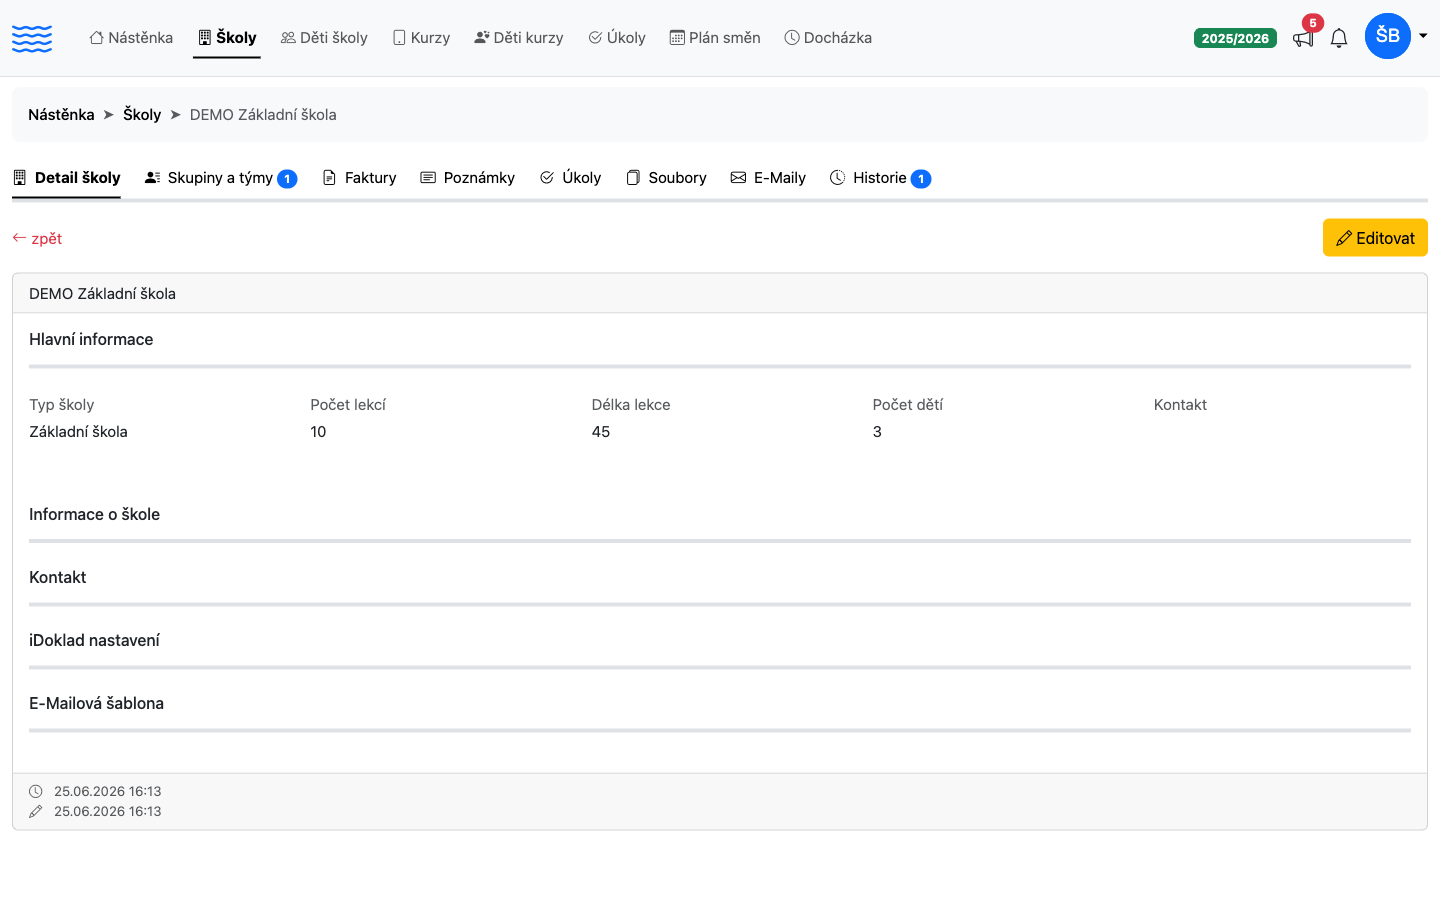
Task: Open the megaphone announcements icon
Action: coord(1303,38)
